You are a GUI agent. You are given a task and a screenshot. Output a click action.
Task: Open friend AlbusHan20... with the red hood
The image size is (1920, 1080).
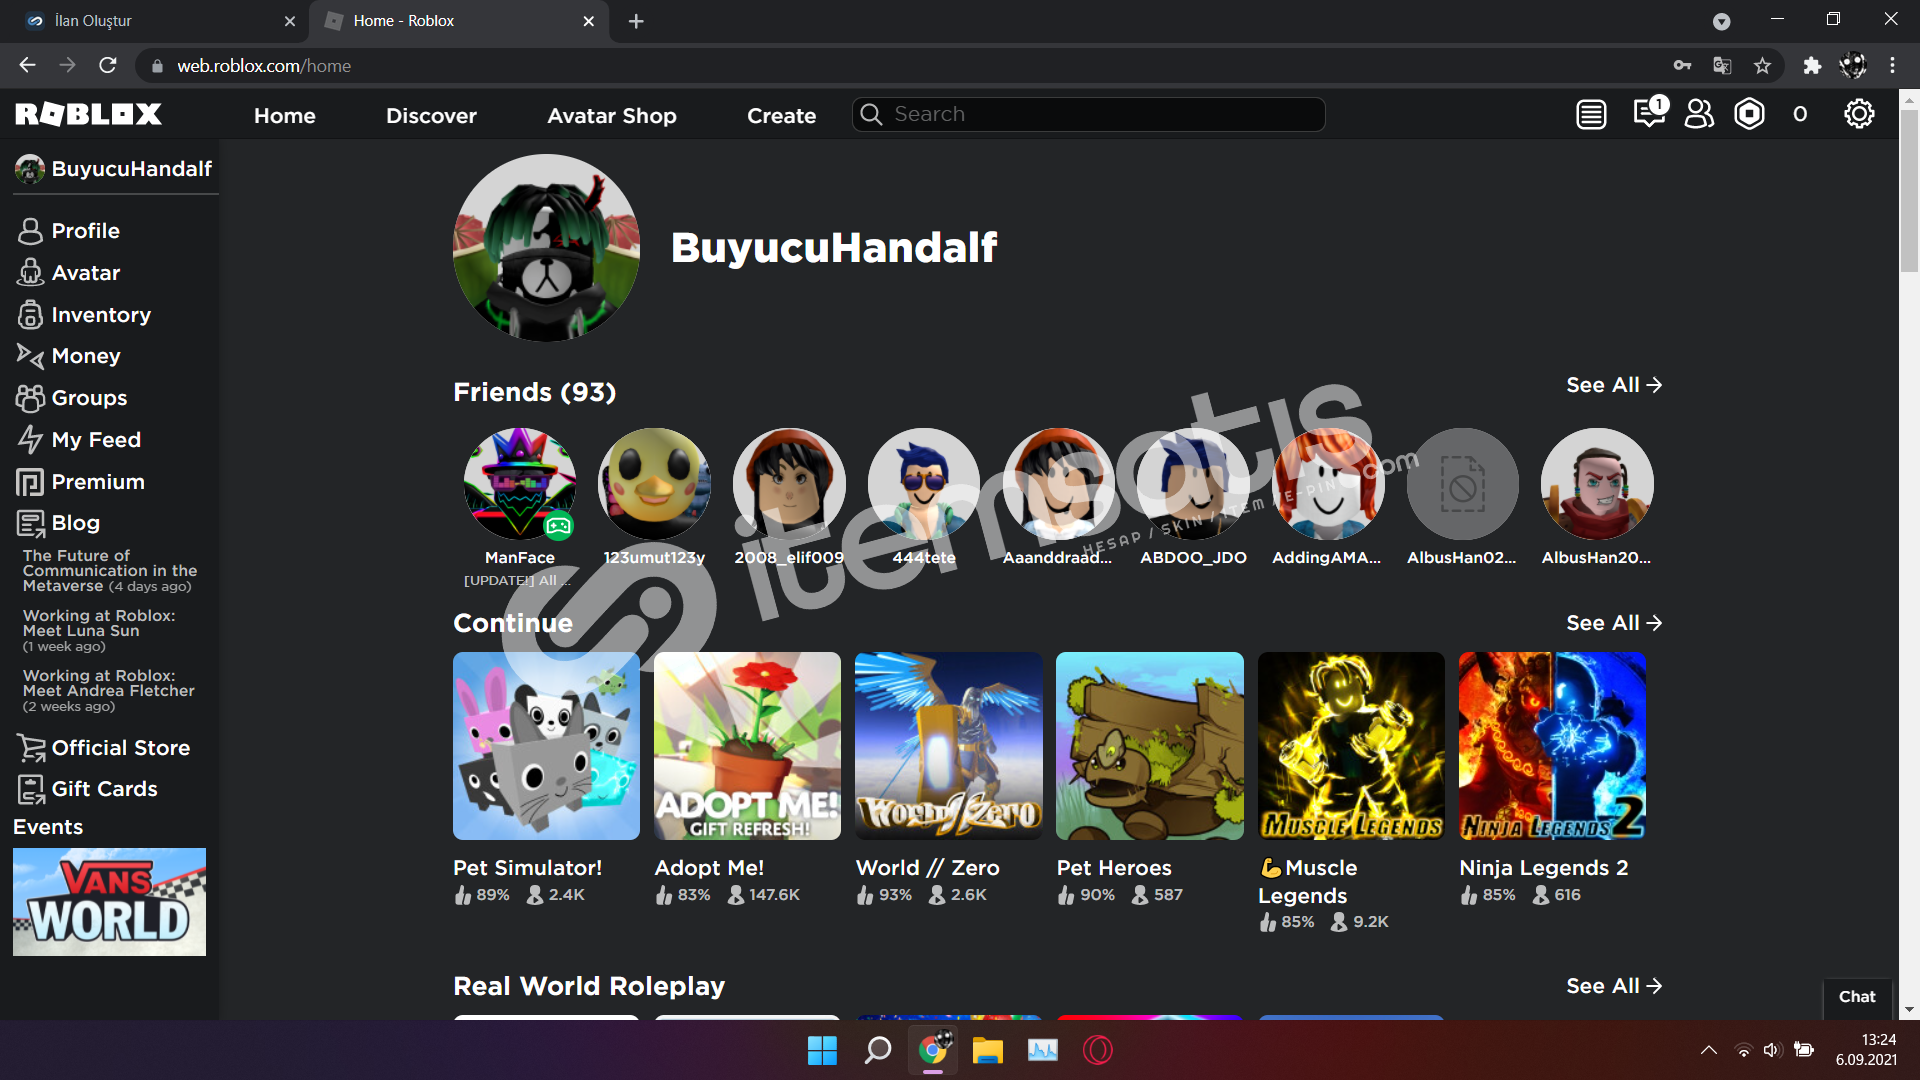point(1597,484)
